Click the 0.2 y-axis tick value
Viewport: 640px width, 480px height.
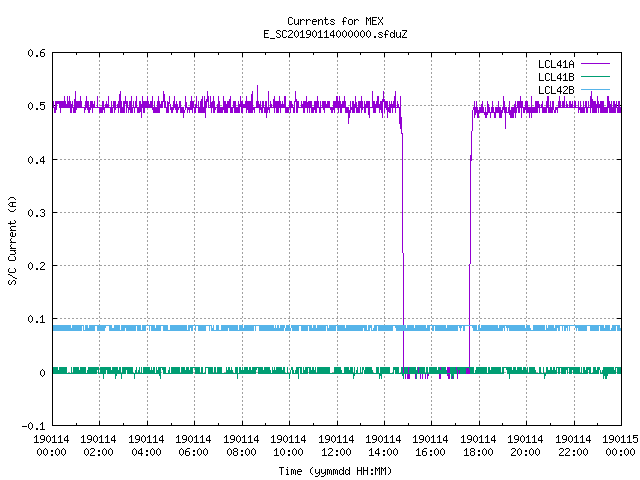(x=36, y=266)
